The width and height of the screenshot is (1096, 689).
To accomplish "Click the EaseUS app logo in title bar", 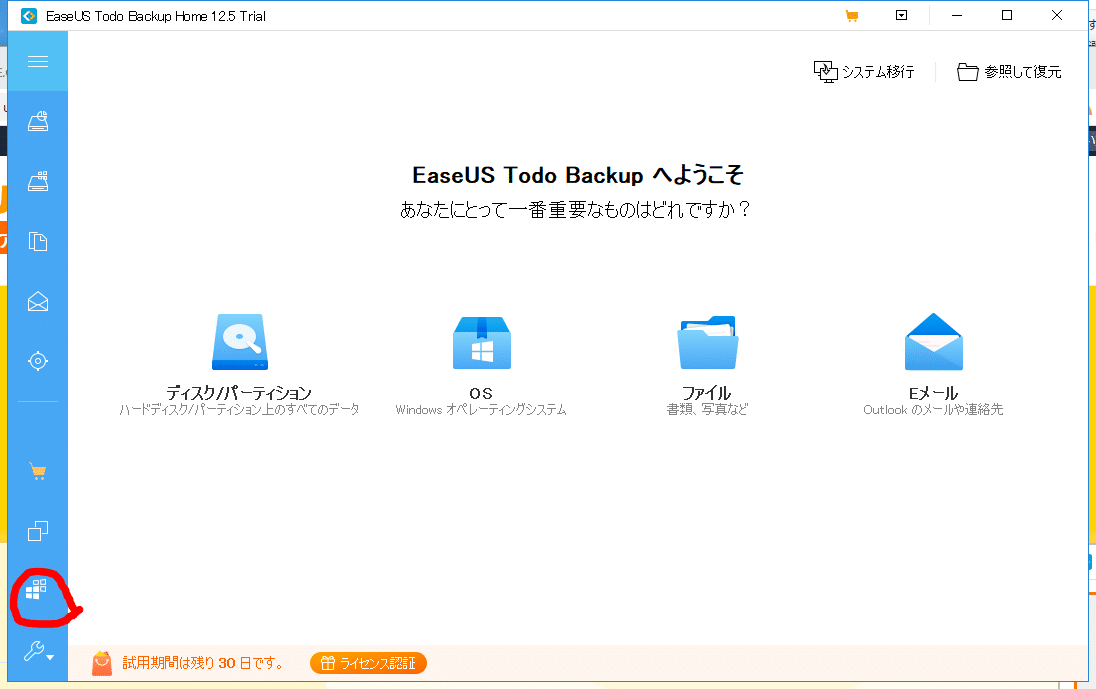I will pyautogui.click(x=29, y=15).
